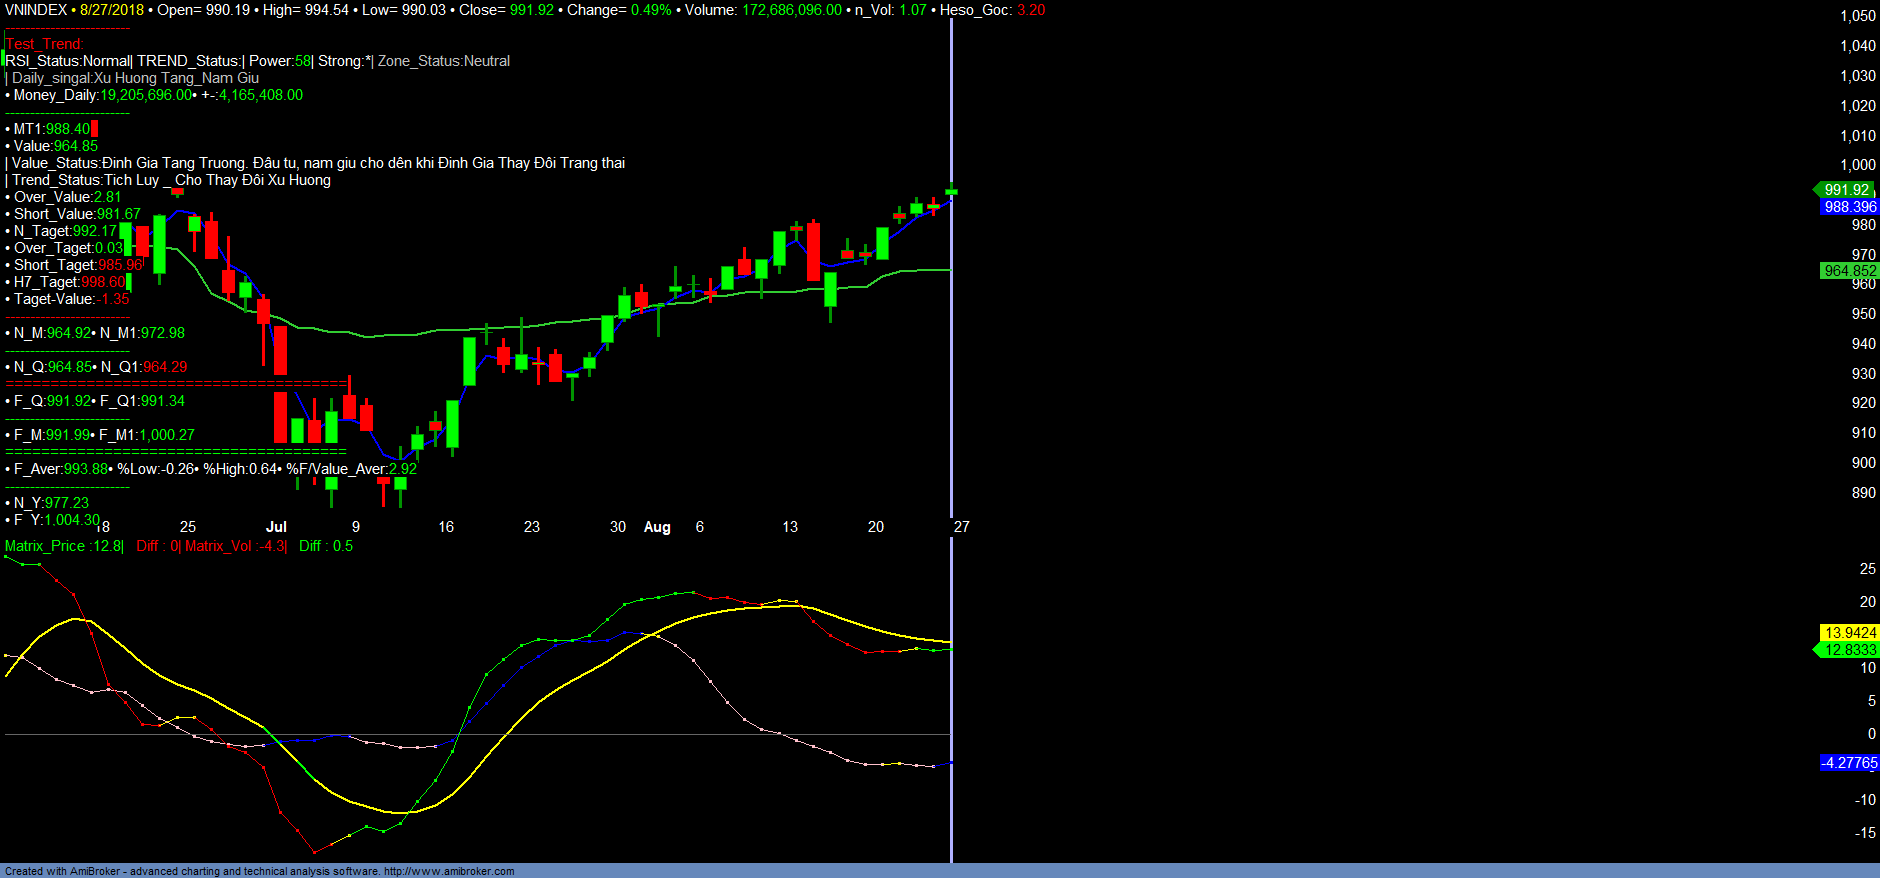
Task: Click the green 12.8333 indicator label
Action: (1849, 650)
